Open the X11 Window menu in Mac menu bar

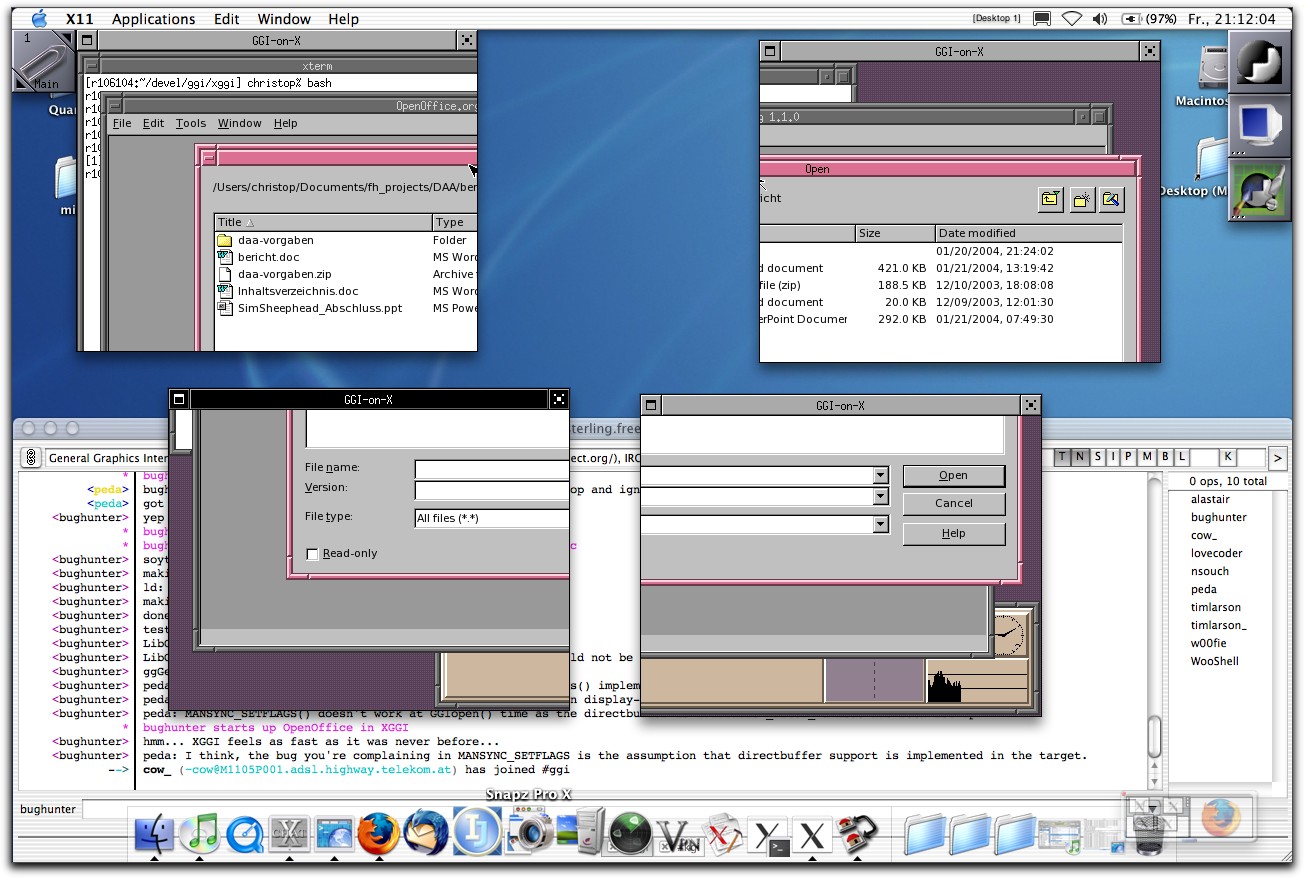pos(284,19)
